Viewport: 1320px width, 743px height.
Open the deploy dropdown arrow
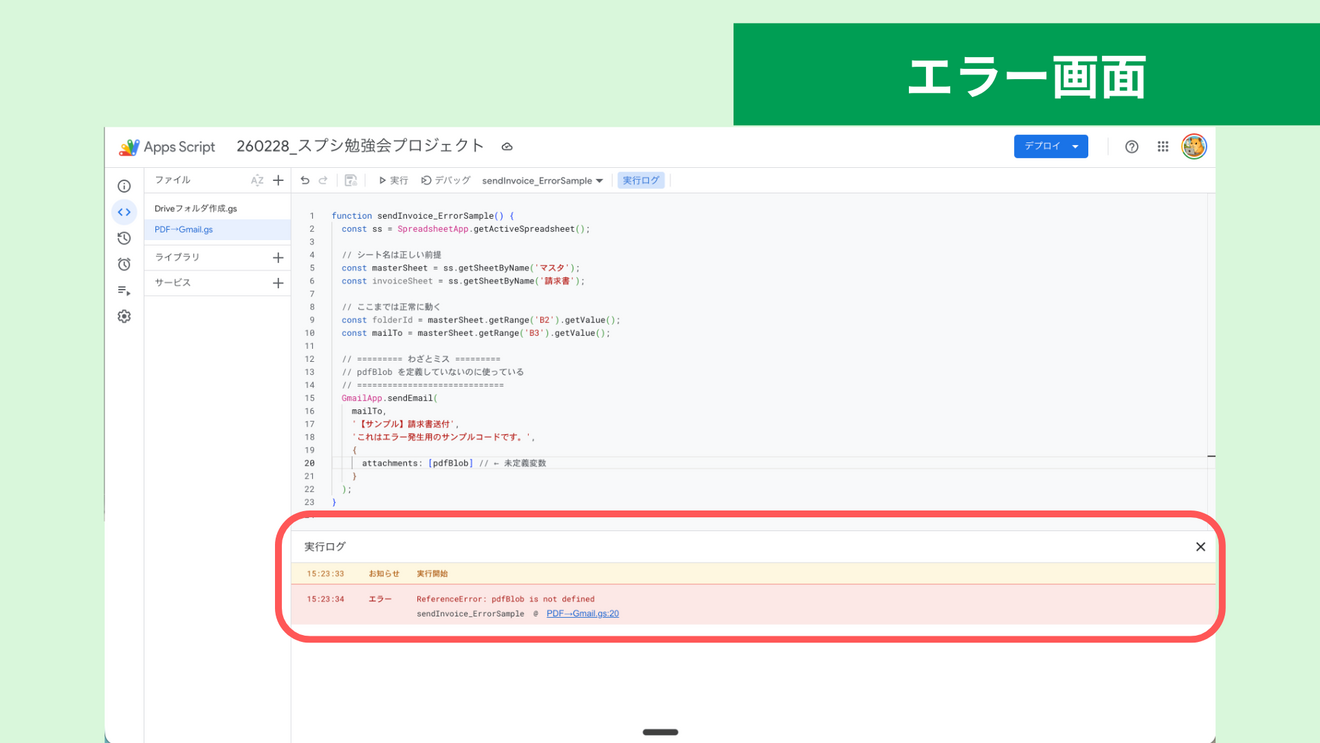pos(1076,146)
